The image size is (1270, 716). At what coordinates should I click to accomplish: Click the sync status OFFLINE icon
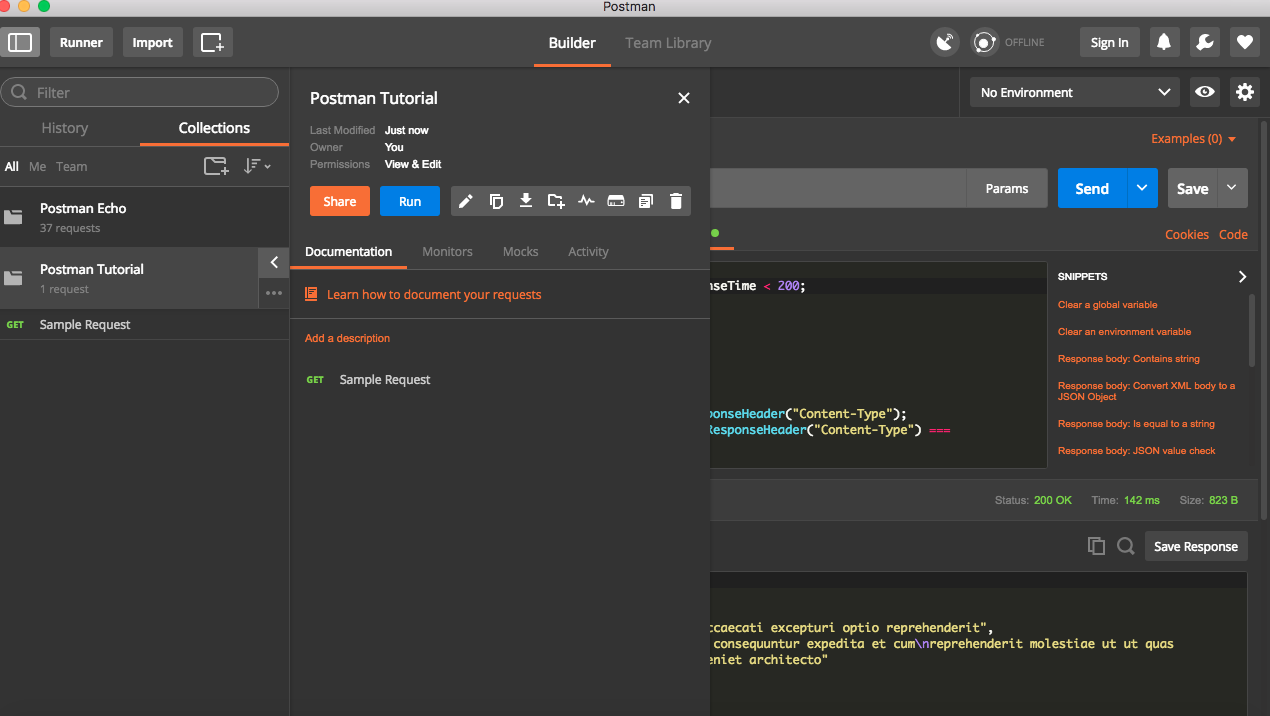click(x=985, y=42)
